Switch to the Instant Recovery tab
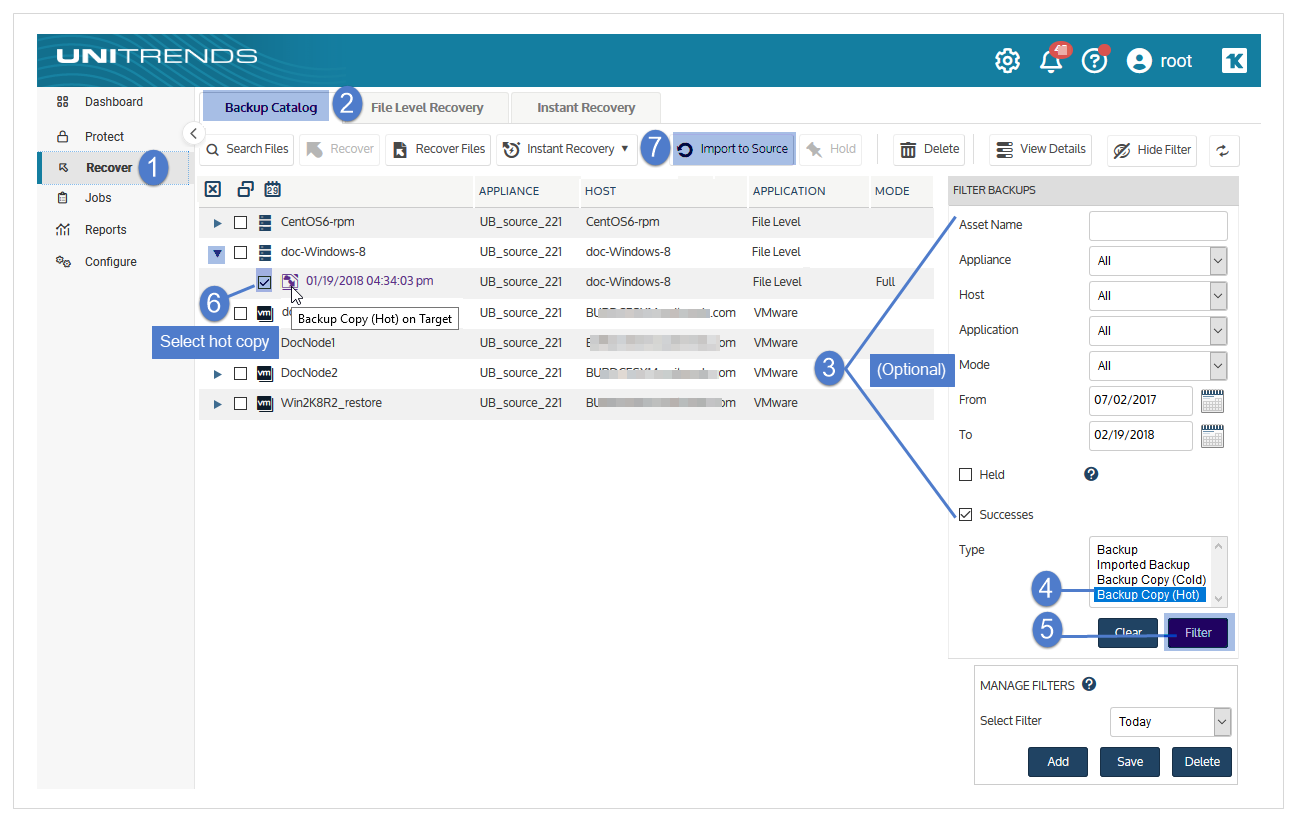 click(586, 108)
